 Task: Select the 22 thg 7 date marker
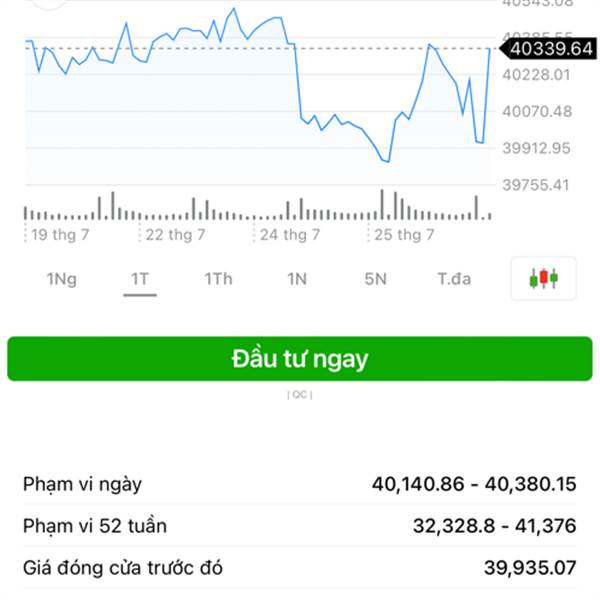click(x=175, y=235)
